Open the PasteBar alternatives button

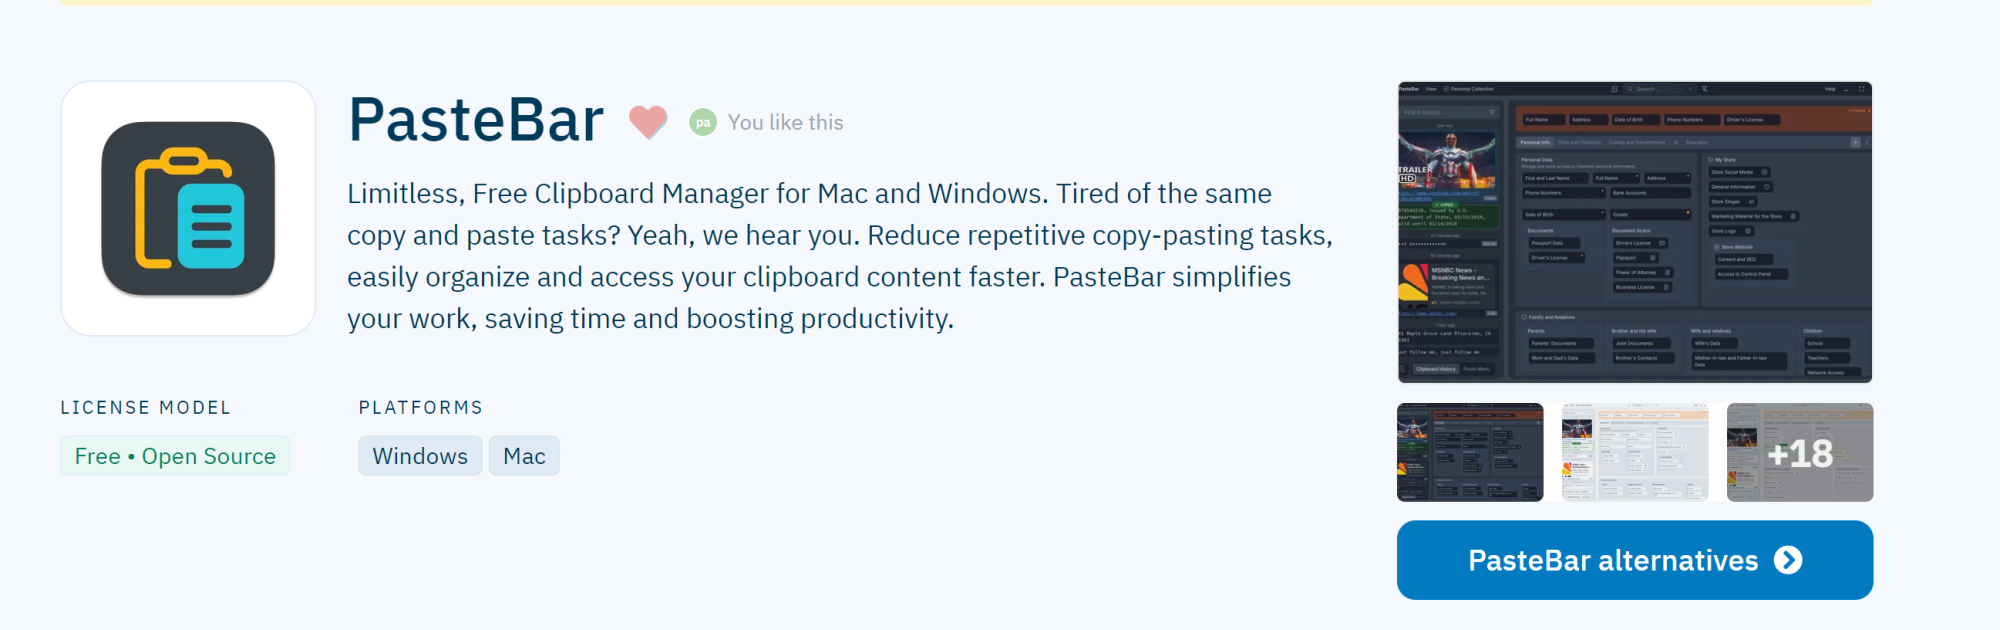(x=1635, y=560)
